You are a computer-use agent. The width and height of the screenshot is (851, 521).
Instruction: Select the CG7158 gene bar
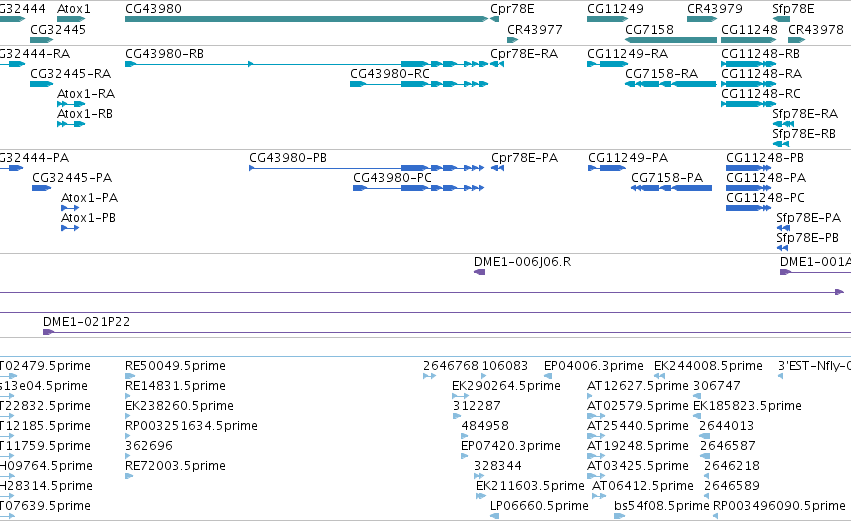click(671, 40)
